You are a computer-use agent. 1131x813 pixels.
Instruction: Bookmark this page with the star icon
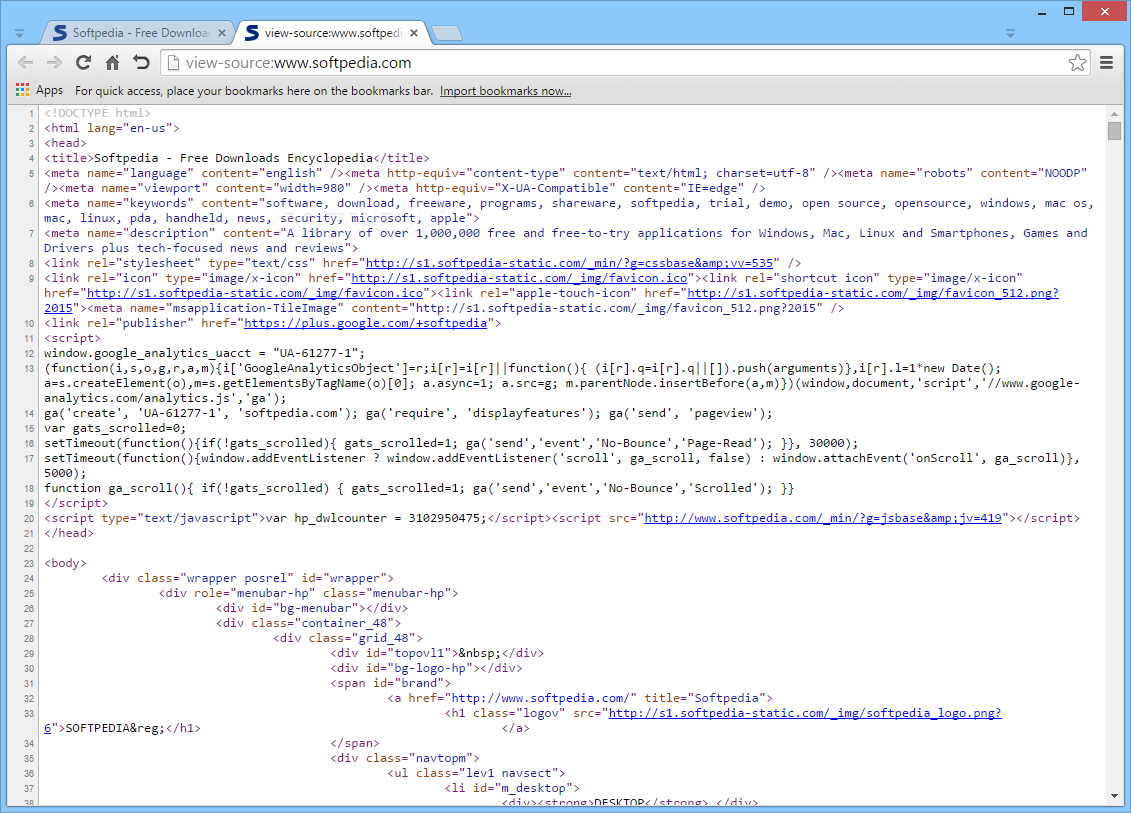pyautogui.click(x=1077, y=63)
